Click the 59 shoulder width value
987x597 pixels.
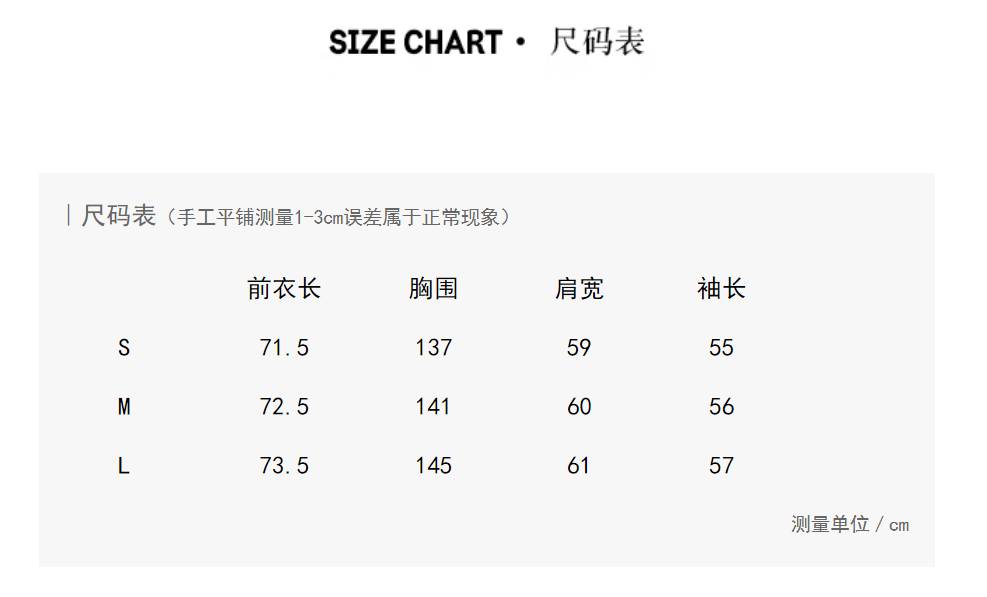point(579,348)
